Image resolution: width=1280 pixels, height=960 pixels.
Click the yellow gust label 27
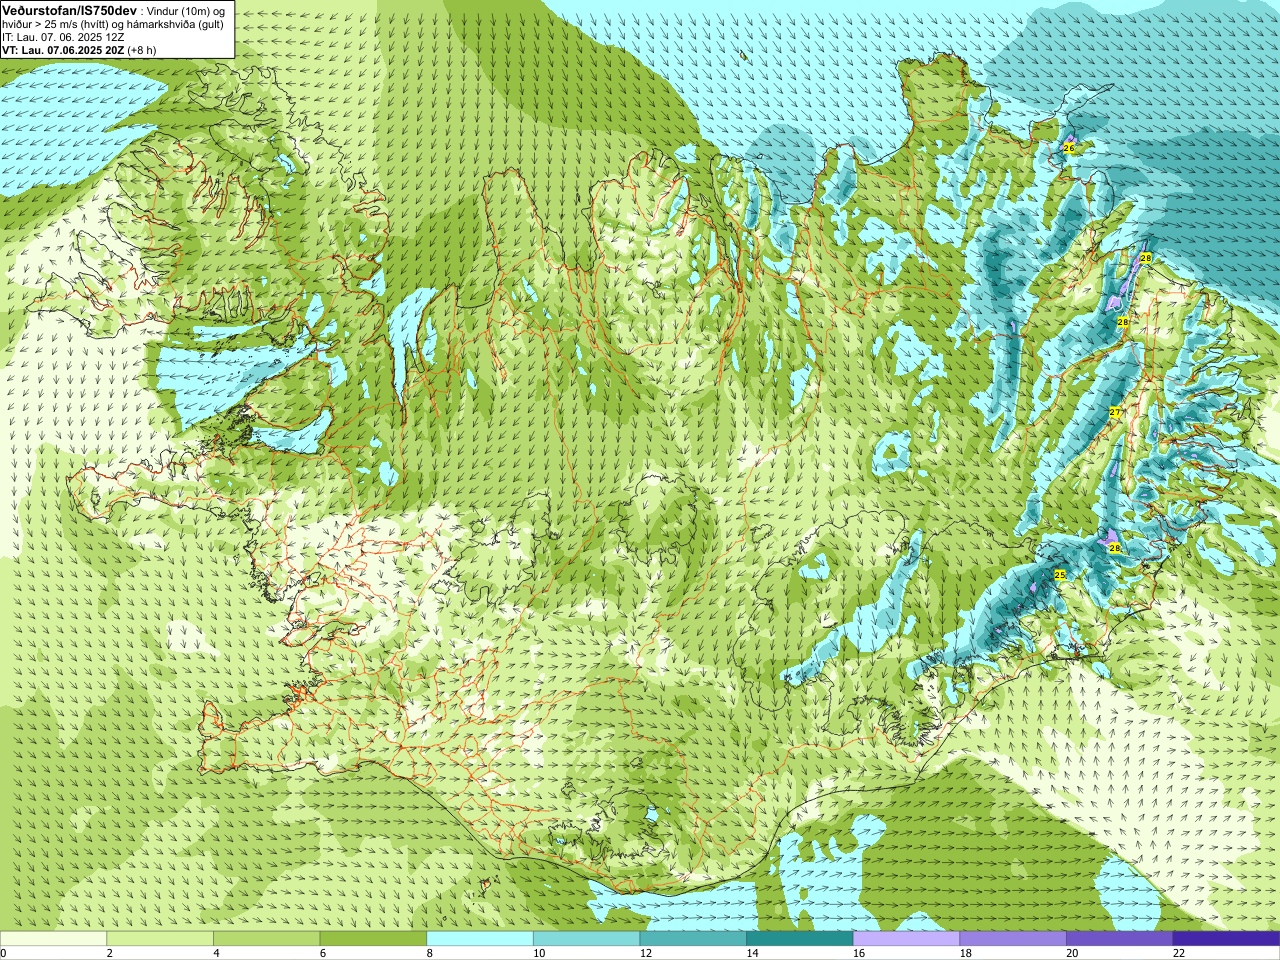(1115, 412)
